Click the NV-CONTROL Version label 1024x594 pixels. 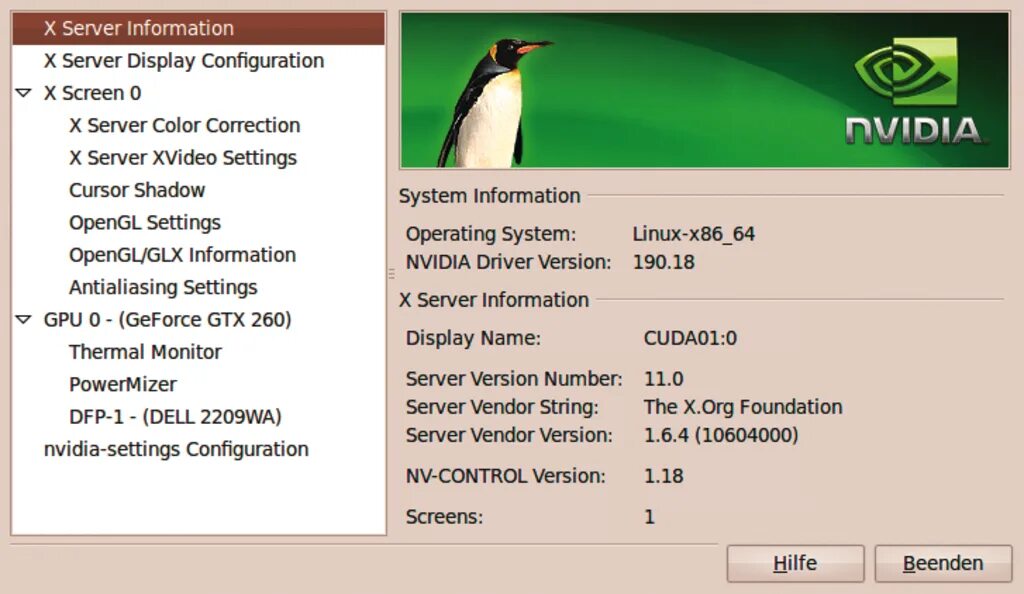[x=505, y=476]
